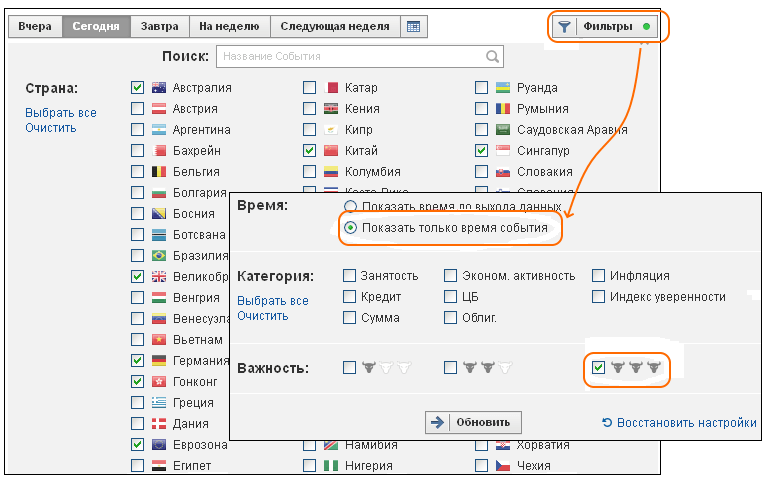Click Выбрать все under Страна

(61, 113)
